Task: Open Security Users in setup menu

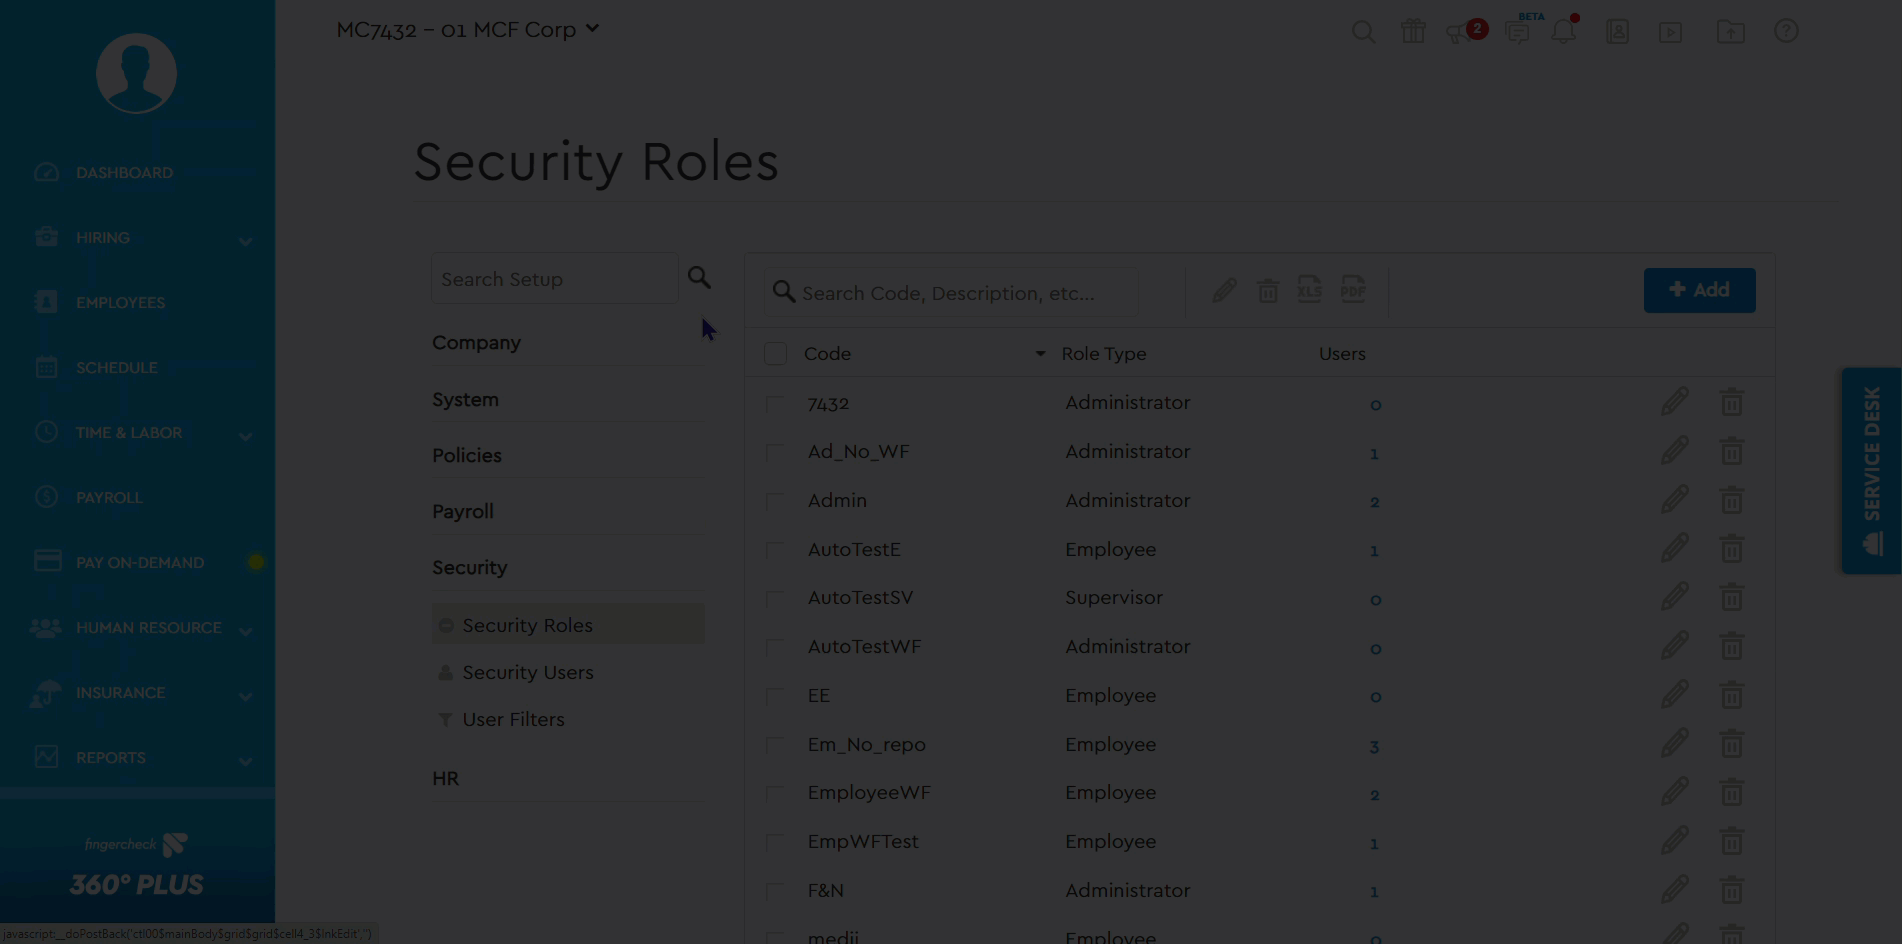Action: point(527,673)
